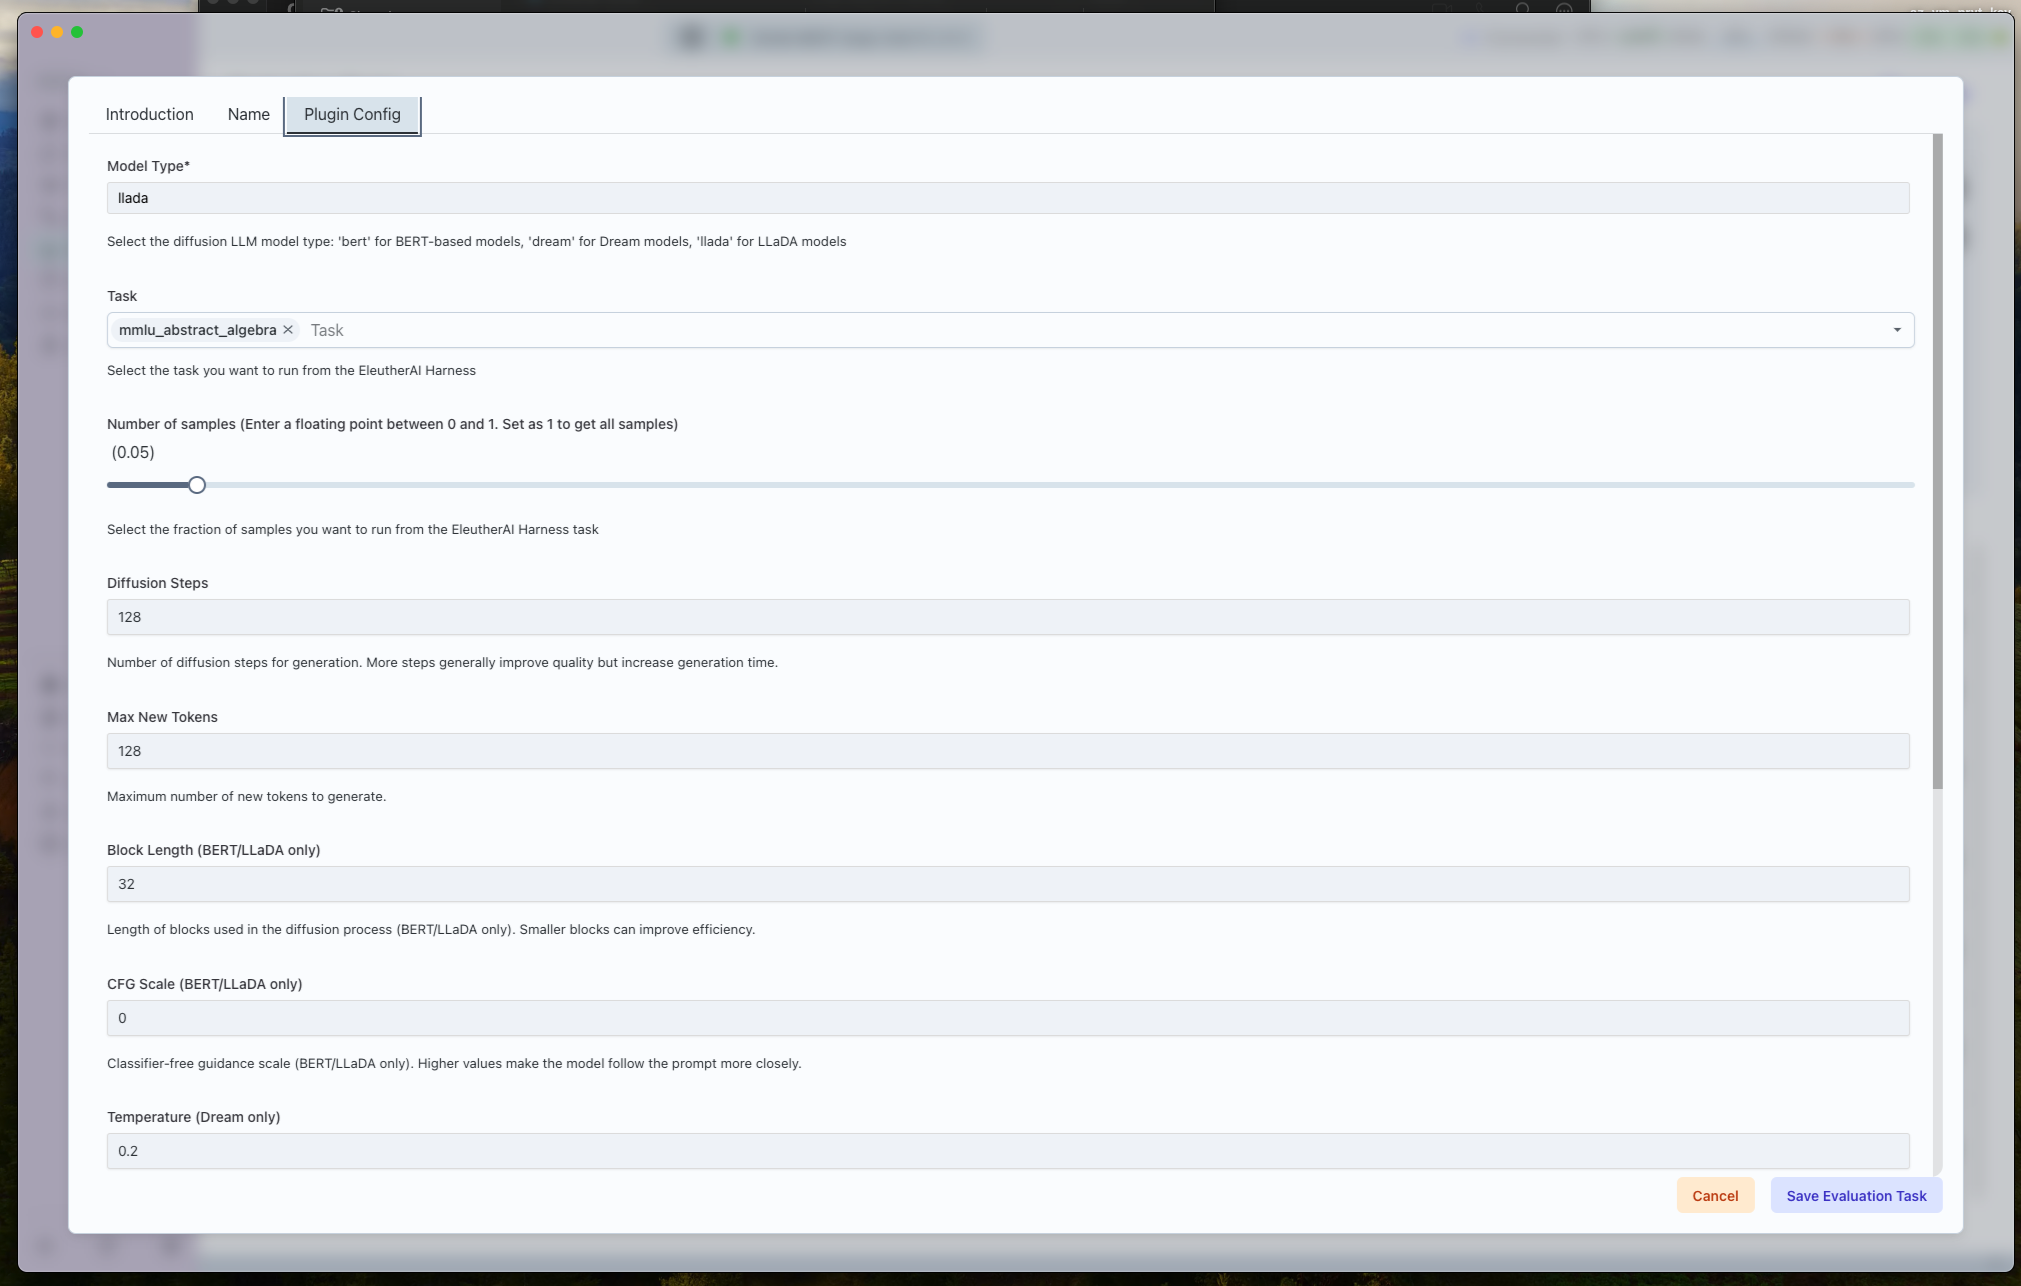Screen dimensions: 2021x1286
Task: Click the green fullscreen window button
Action: (77, 32)
